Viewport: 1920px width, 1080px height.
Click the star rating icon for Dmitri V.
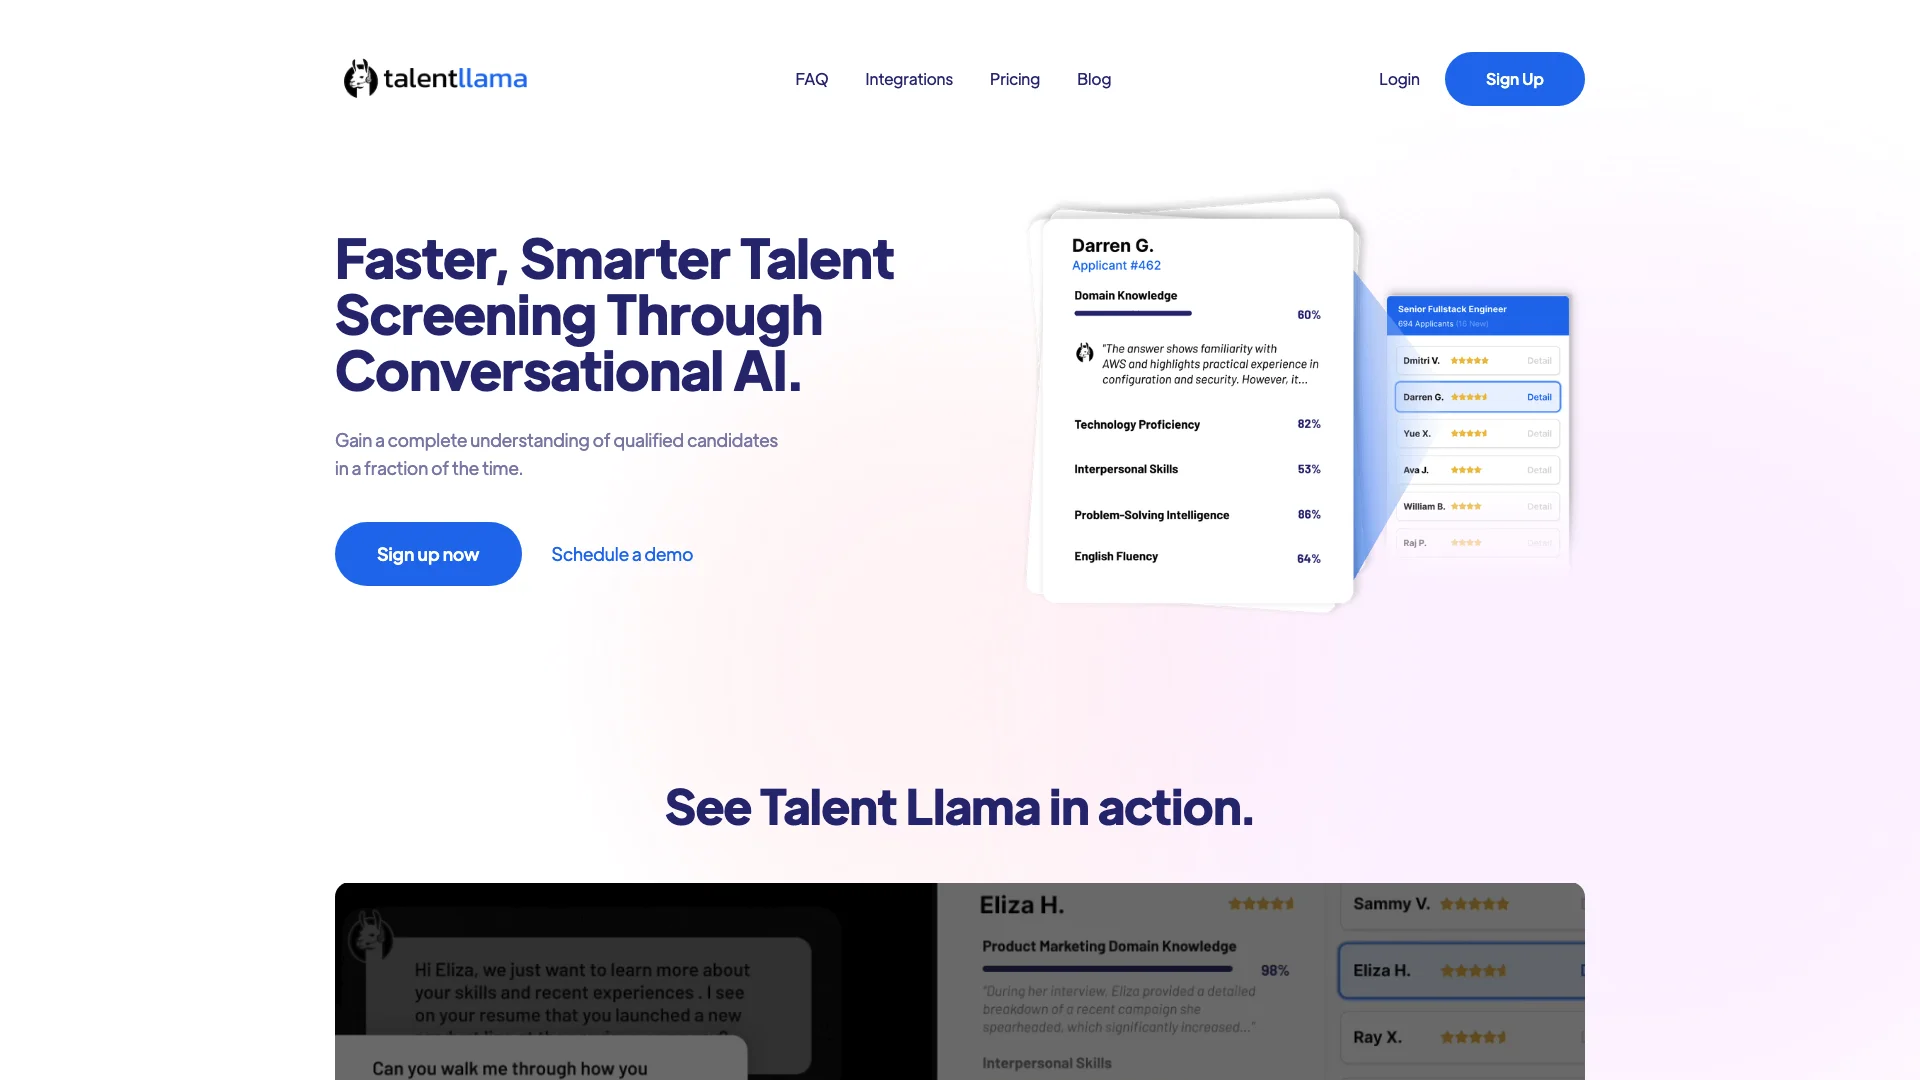pyautogui.click(x=1468, y=360)
